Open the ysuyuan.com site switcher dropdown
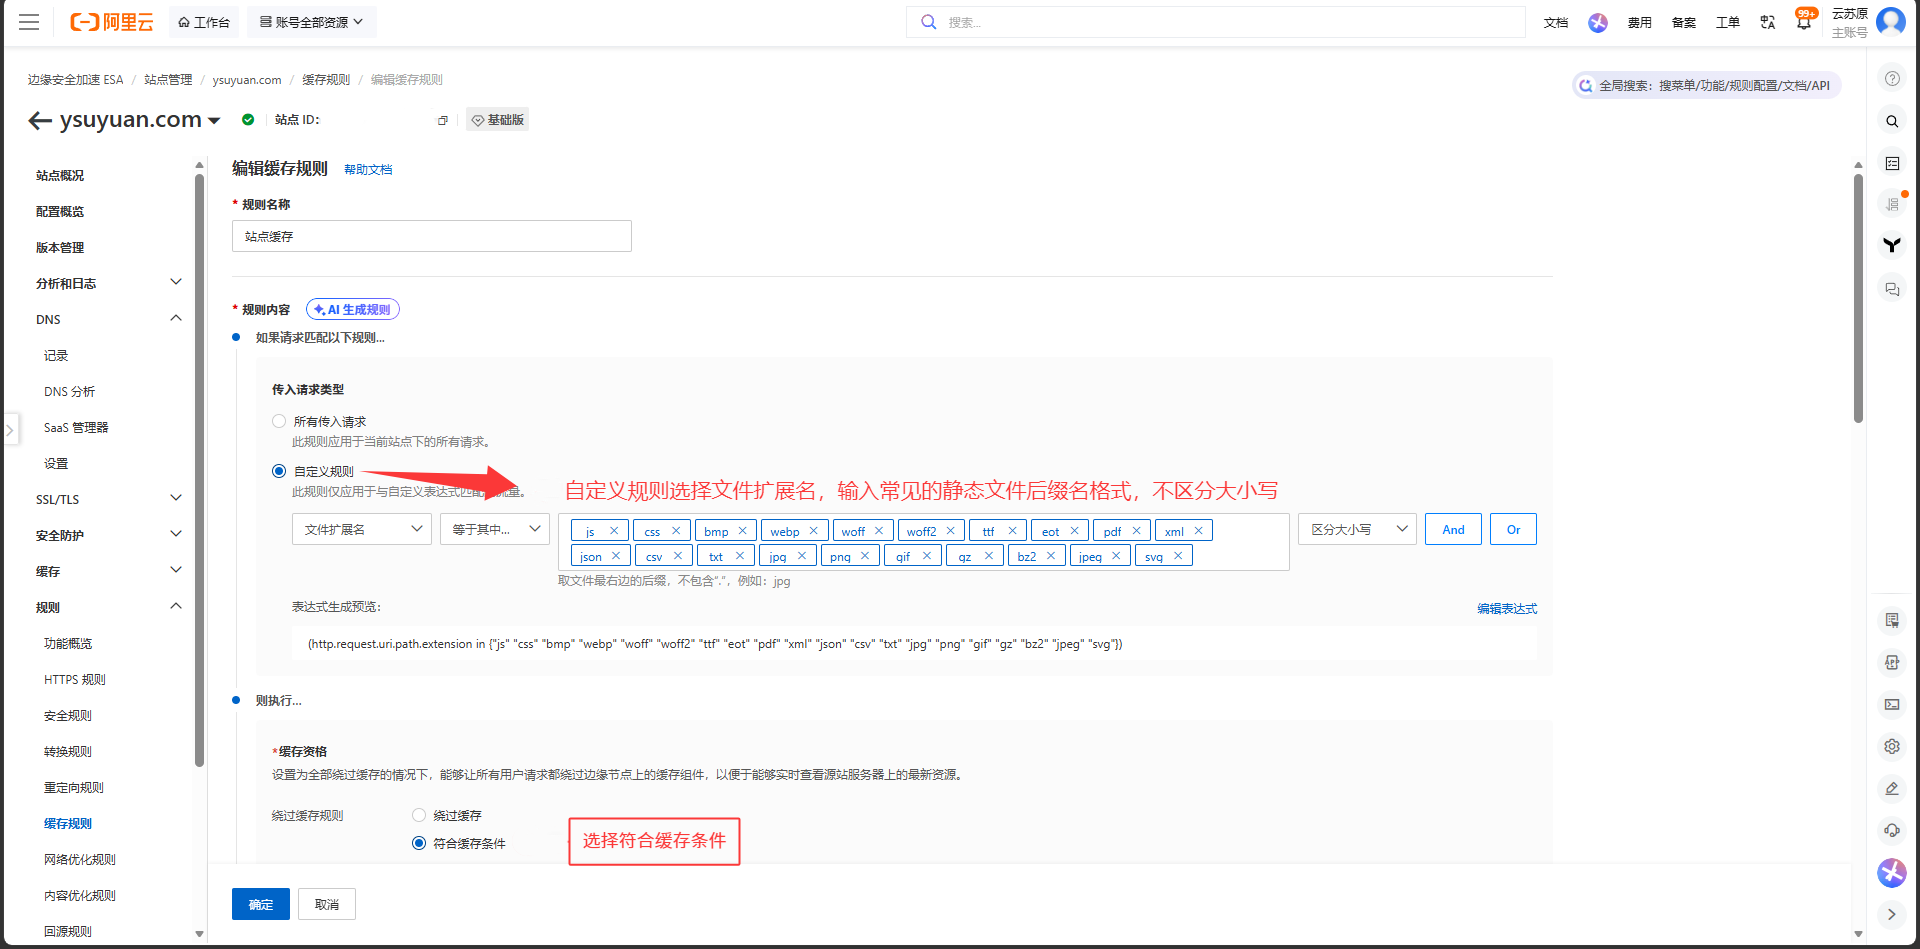Viewport: 1920px width, 949px height. [x=214, y=121]
